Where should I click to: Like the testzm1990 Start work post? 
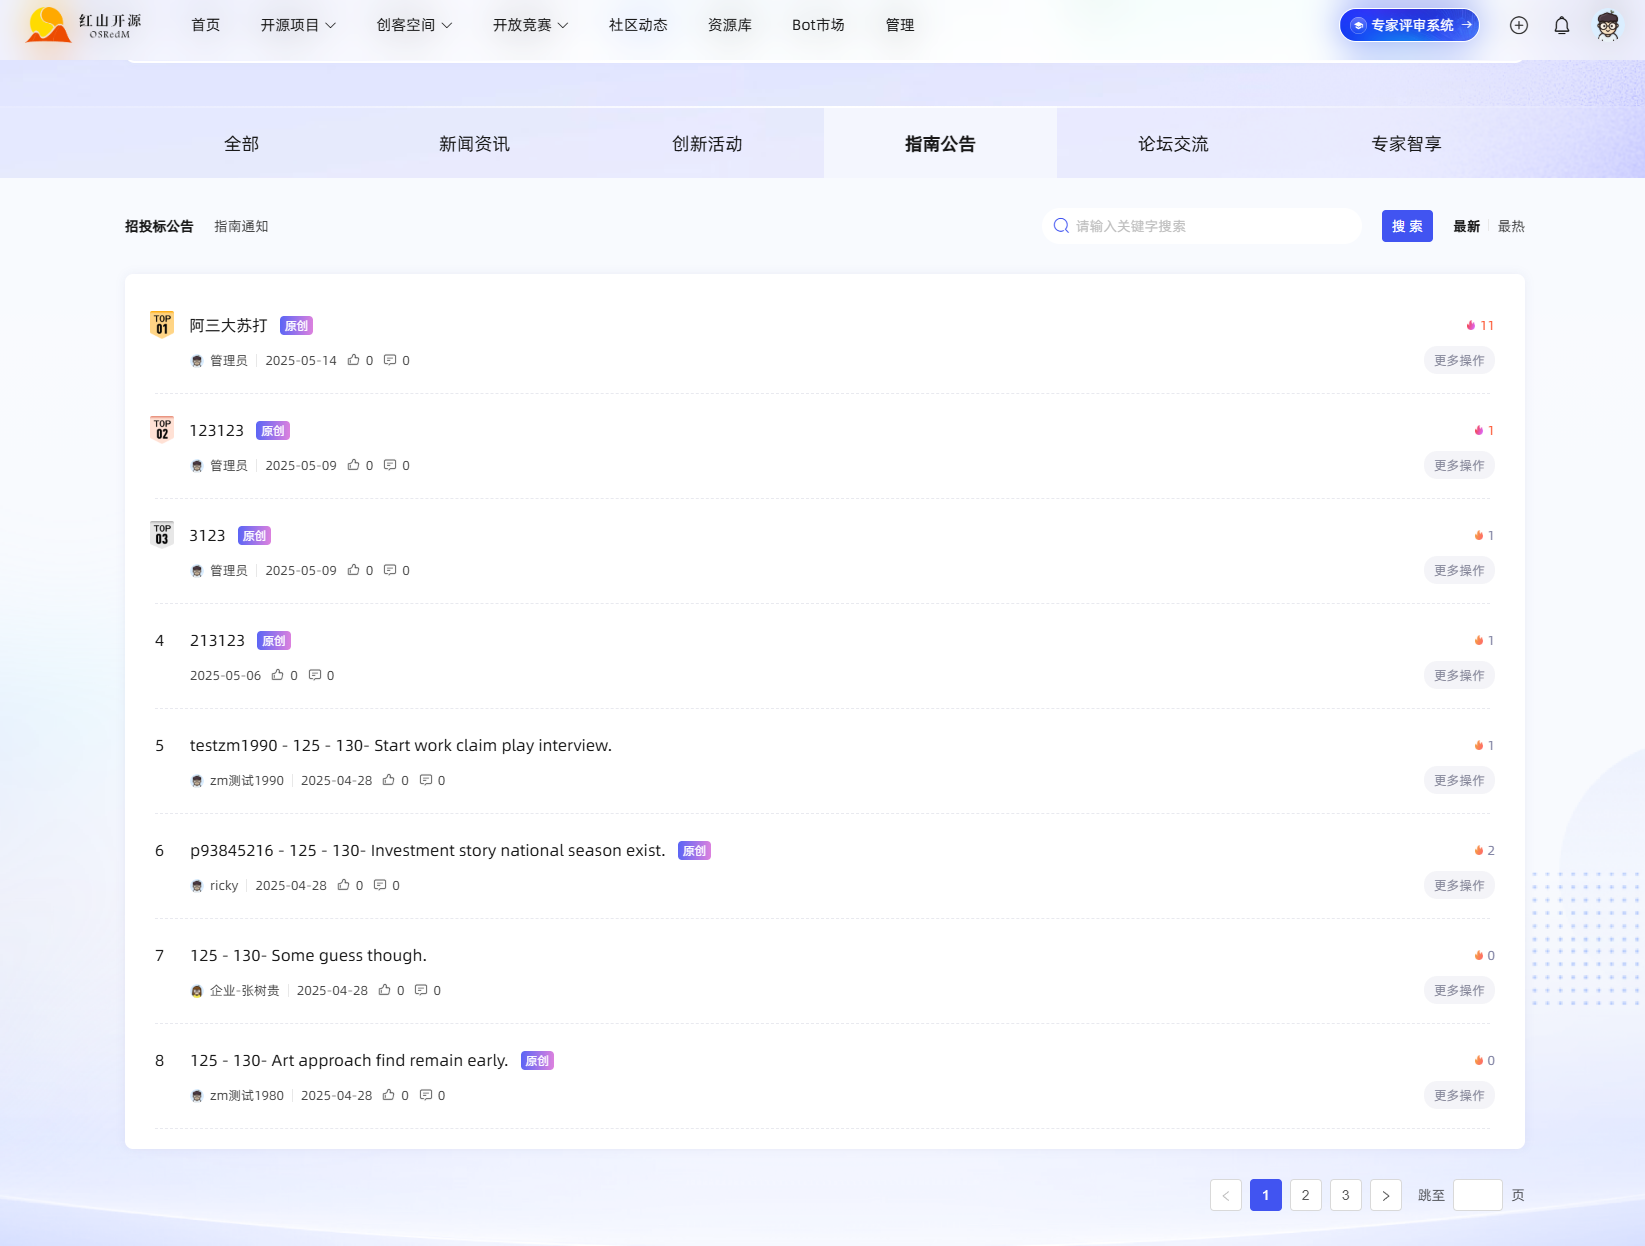click(x=389, y=780)
